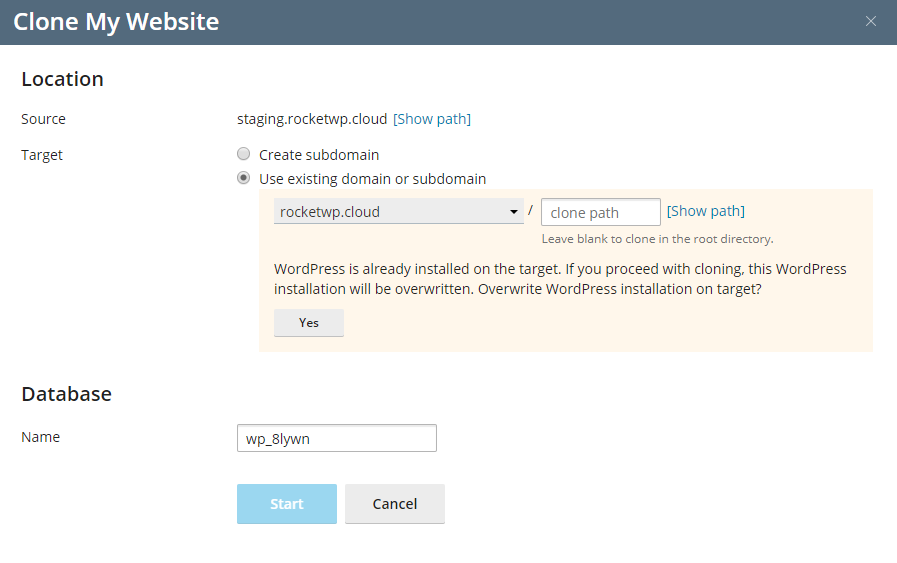Click the Location section heading
The image size is (897, 563).
pyautogui.click(x=62, y=79)
